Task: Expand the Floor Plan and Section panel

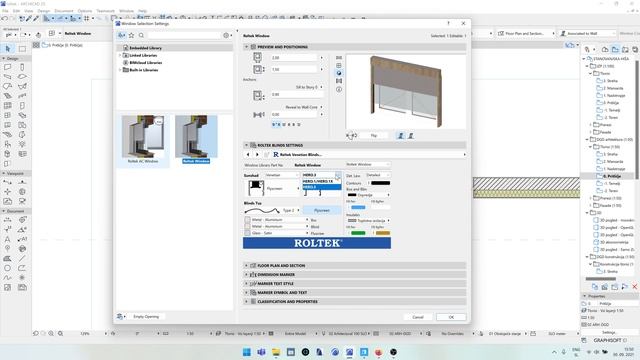Action: pos(246,266)
